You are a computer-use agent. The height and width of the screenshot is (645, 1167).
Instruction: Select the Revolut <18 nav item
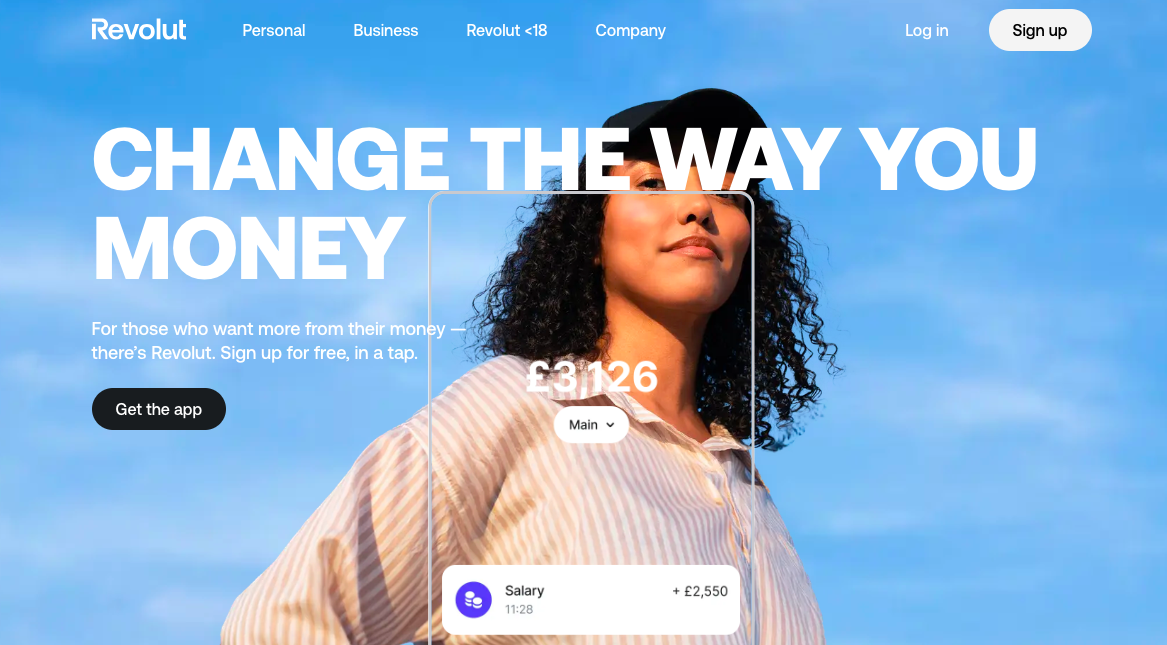pos(507,31)
